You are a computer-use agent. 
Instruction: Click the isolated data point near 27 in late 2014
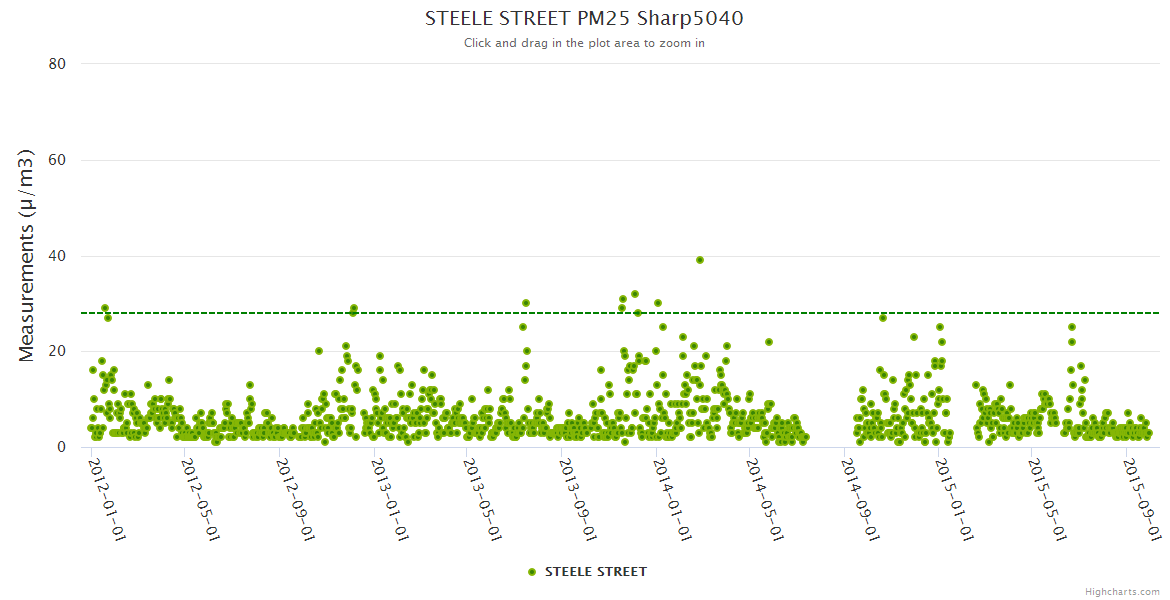coord(883,318)
